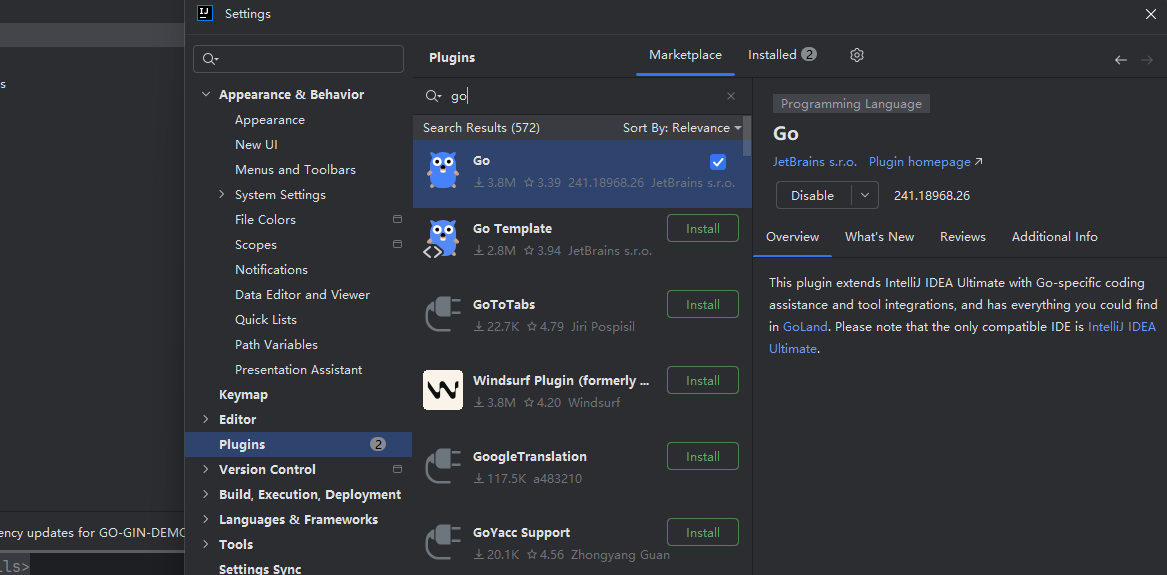1167x575 pixels.
Task: Disable the Go plugin
Action: [x=813, y=196]
